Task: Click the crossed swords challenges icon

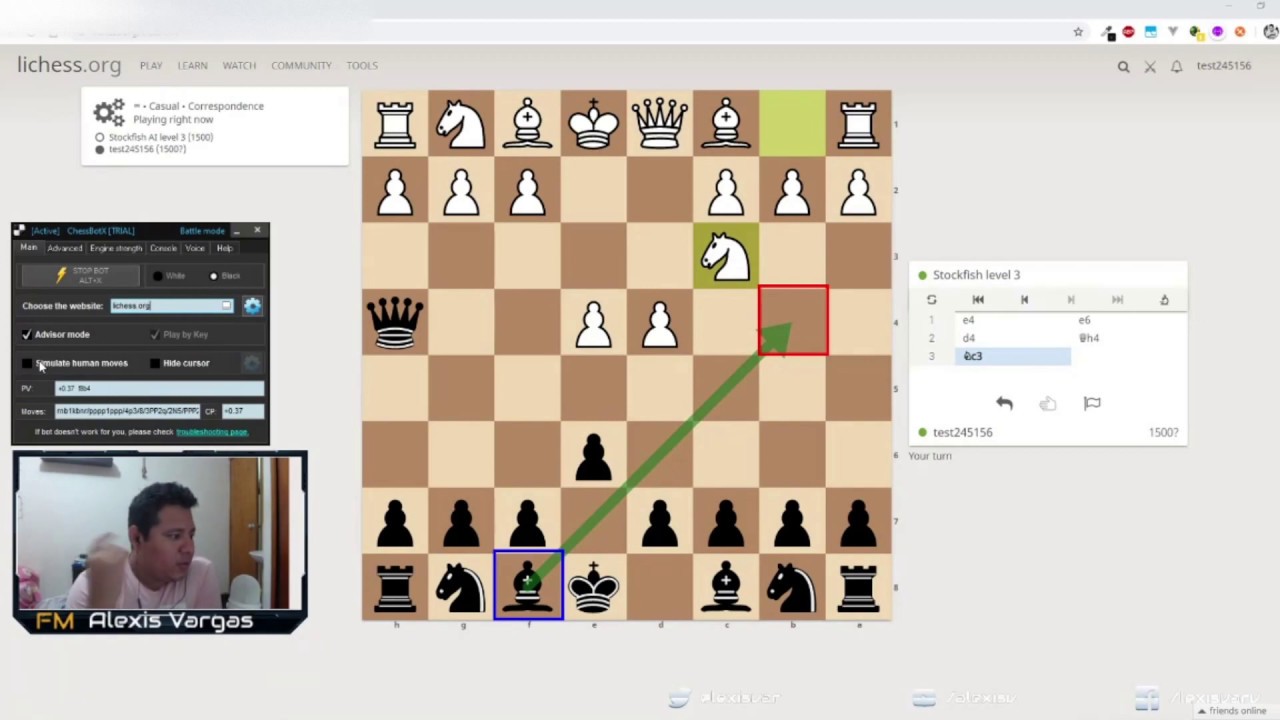Action: coord(1150,67)
